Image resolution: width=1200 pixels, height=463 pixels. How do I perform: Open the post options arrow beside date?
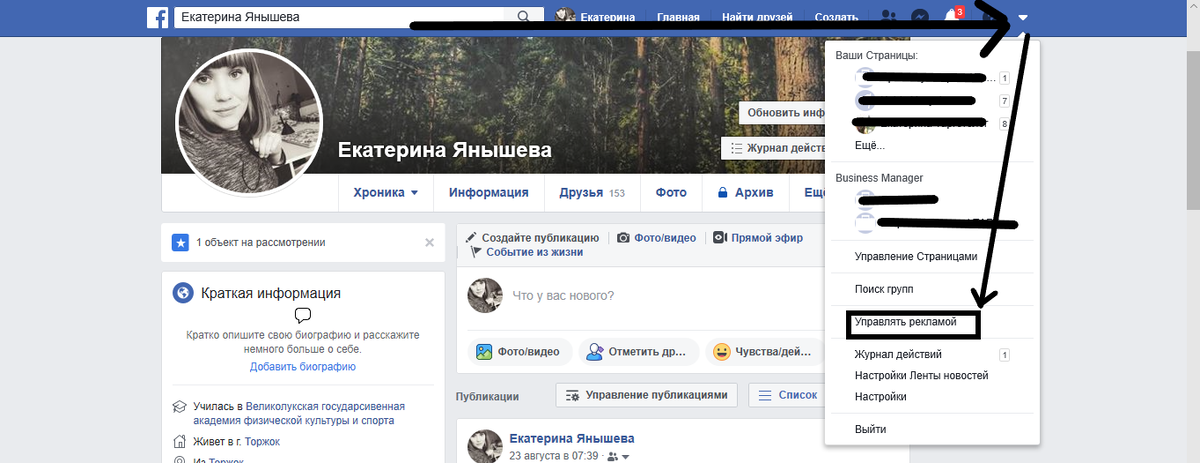pyautogui.click(x=625, y=457)
